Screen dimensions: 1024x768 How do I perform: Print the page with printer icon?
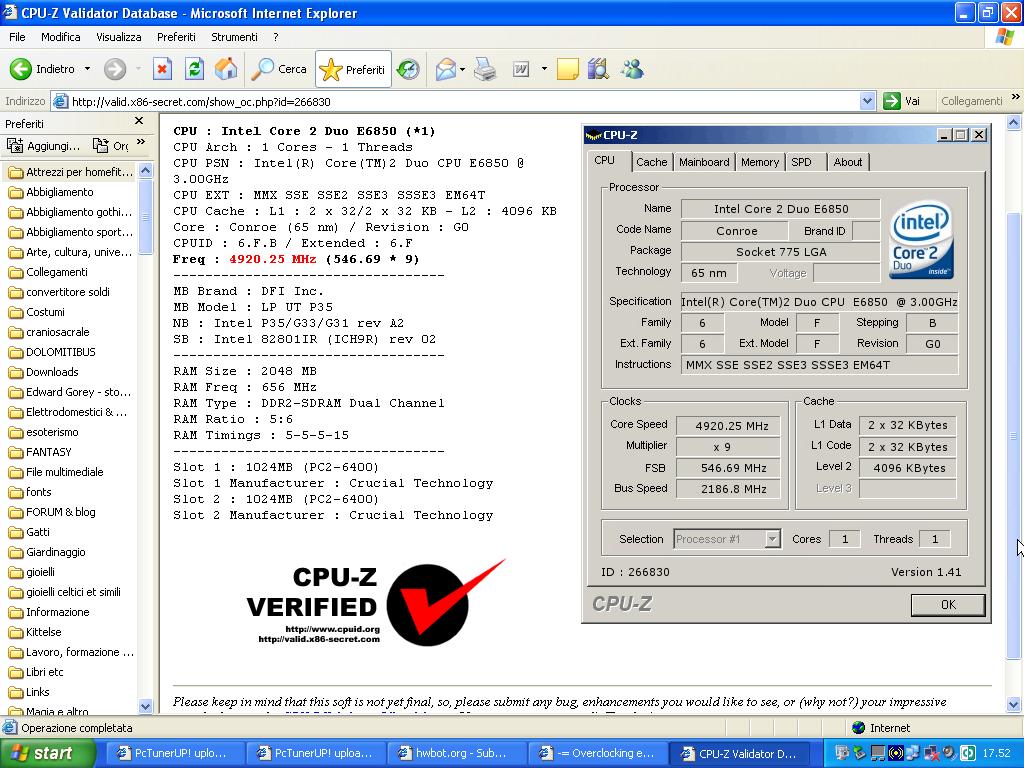(485, 69)
